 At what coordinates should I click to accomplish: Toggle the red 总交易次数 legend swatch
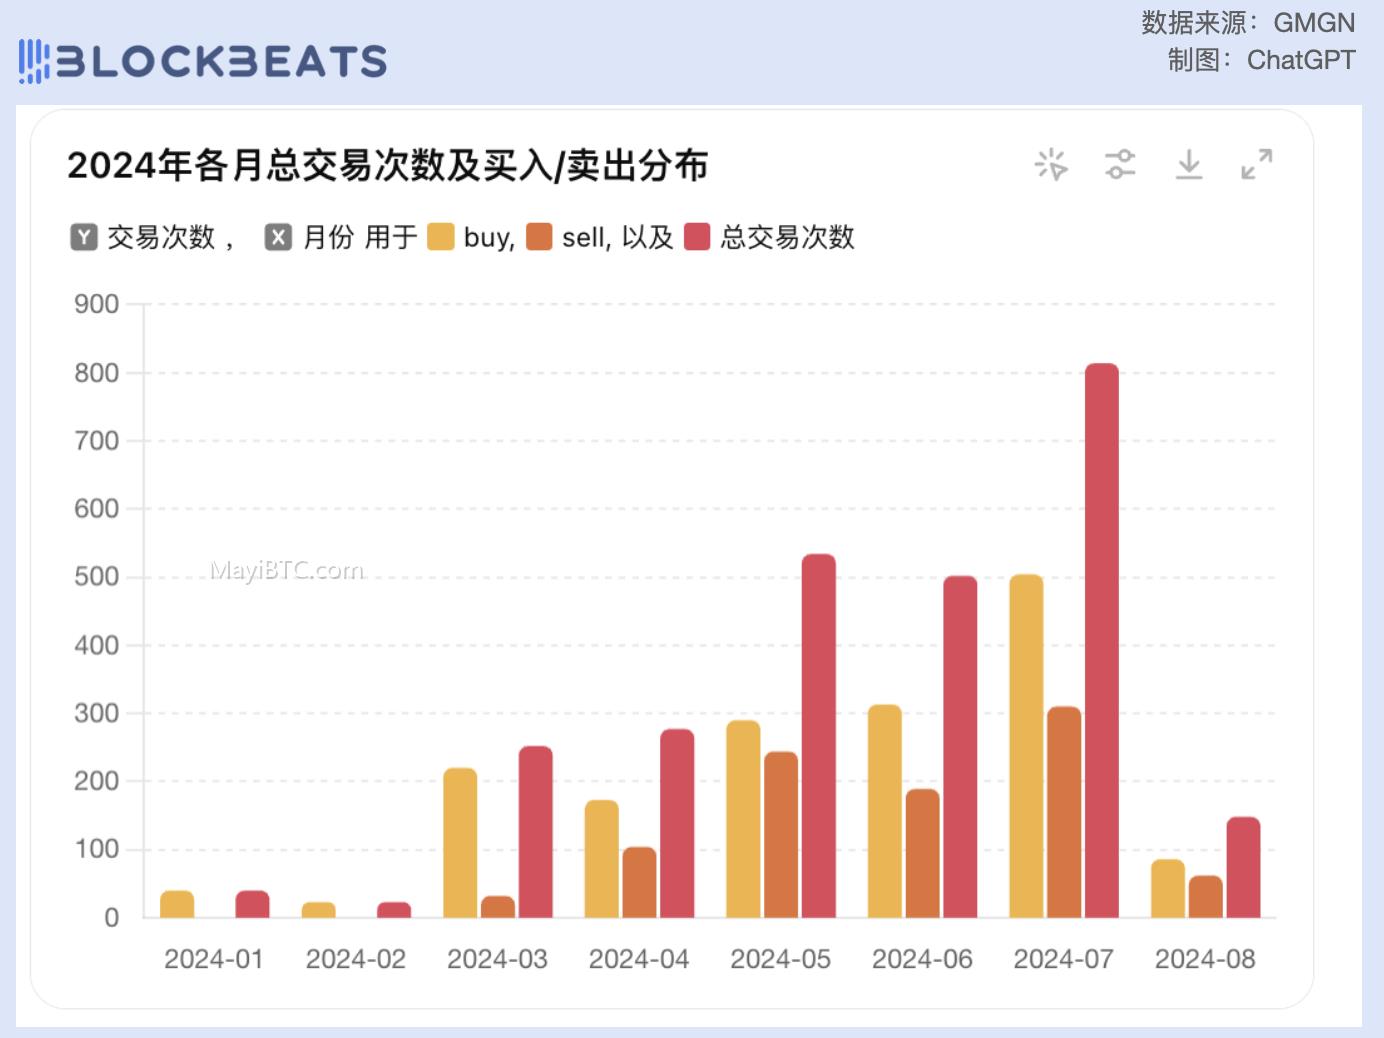(x=697, y=237)
